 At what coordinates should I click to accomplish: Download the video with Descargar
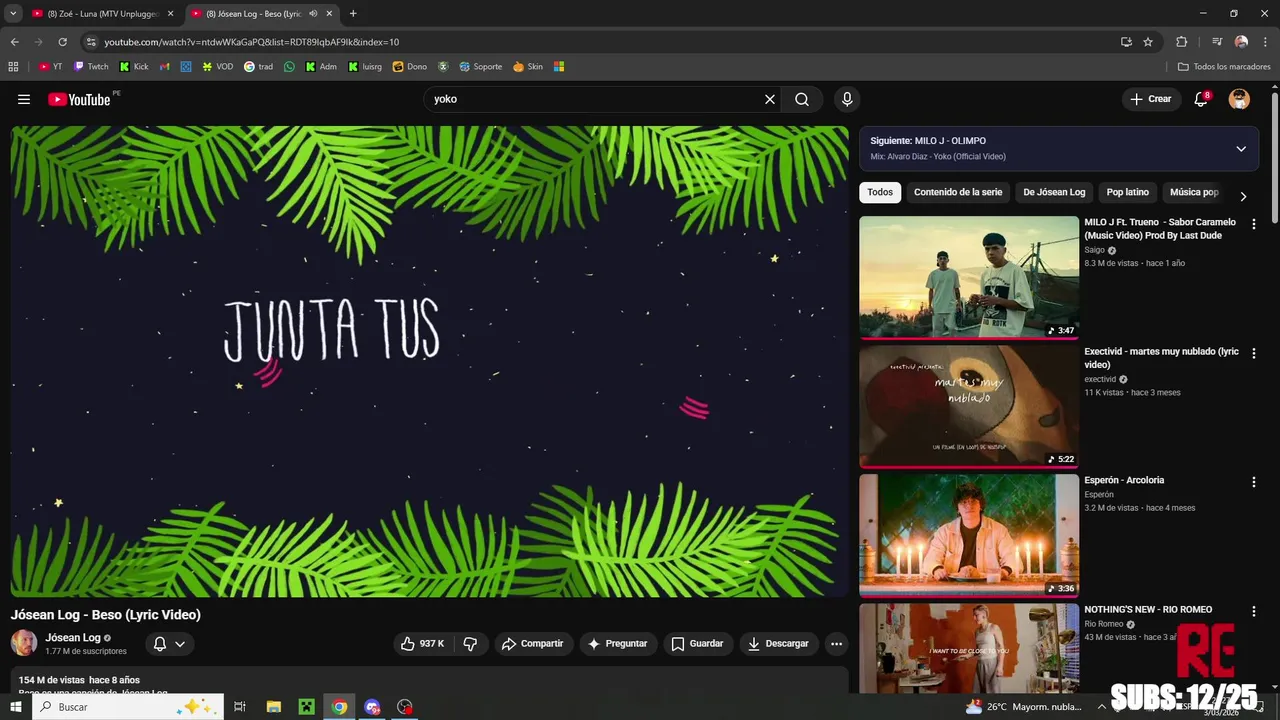(778, 644)
